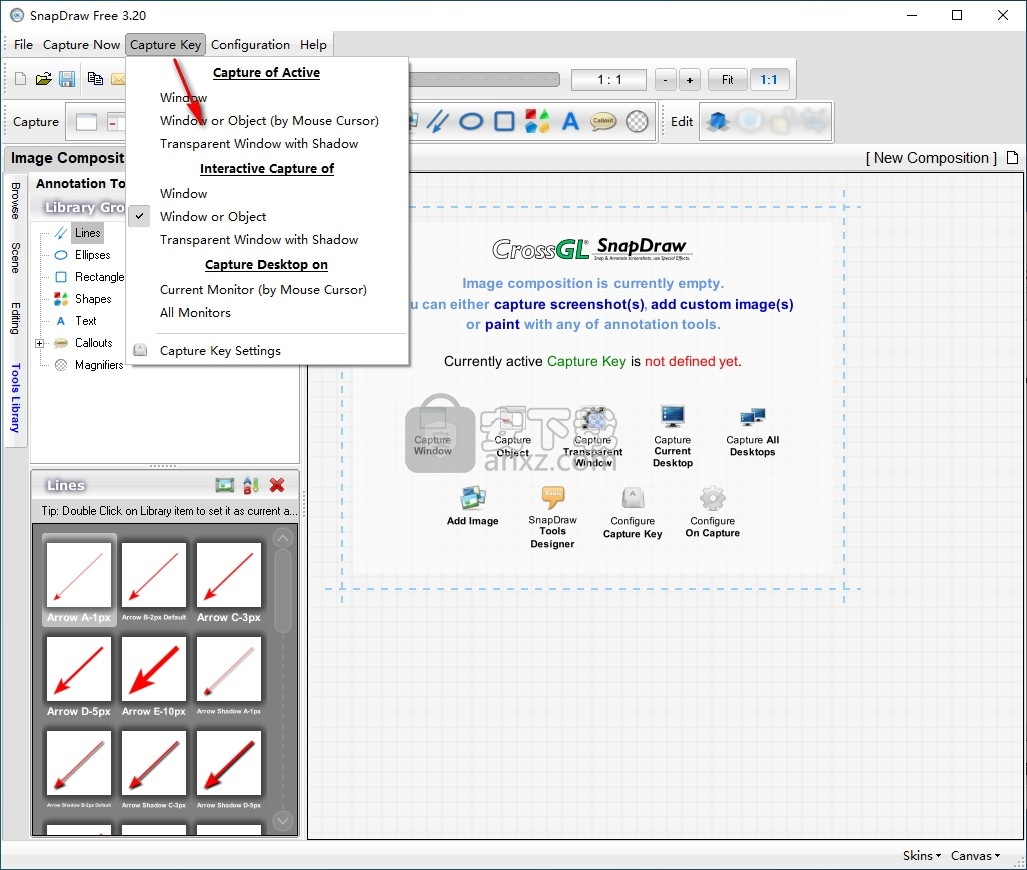Select Shapes in library tree
The image size is (1027, 870).
[93, 299]
